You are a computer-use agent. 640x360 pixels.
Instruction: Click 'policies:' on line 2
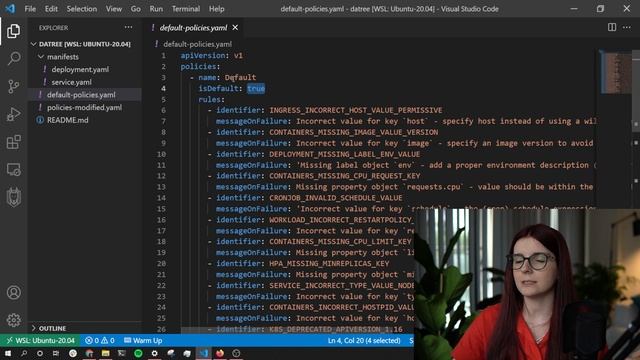click(x=200, y=66)
